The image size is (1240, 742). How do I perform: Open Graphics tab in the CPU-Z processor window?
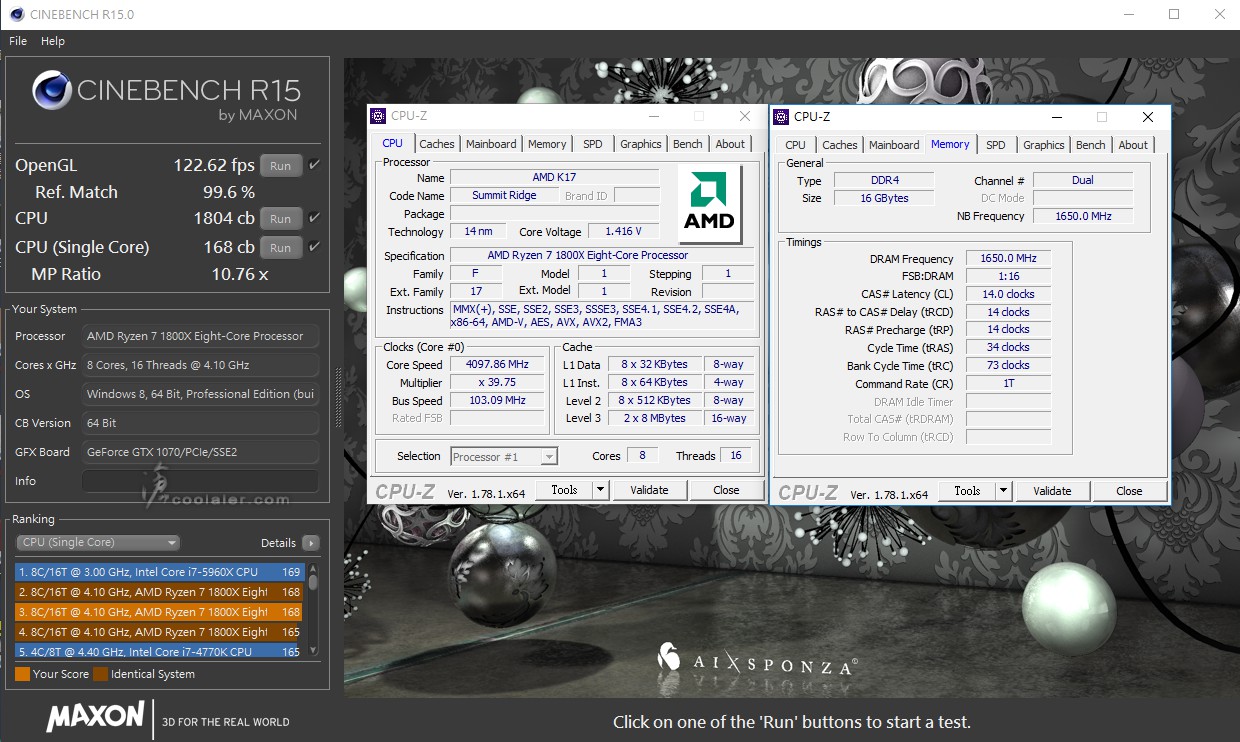(641, 144)
